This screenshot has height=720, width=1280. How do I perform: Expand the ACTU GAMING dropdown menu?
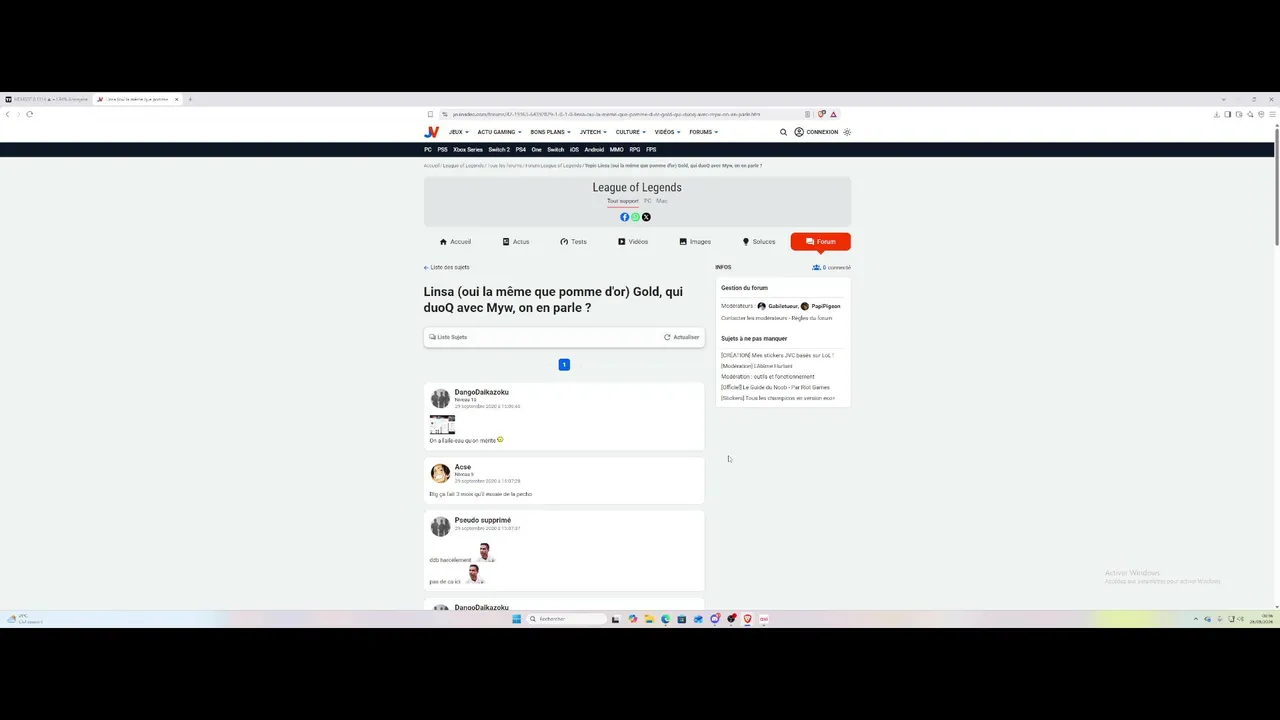pos(499,132)
